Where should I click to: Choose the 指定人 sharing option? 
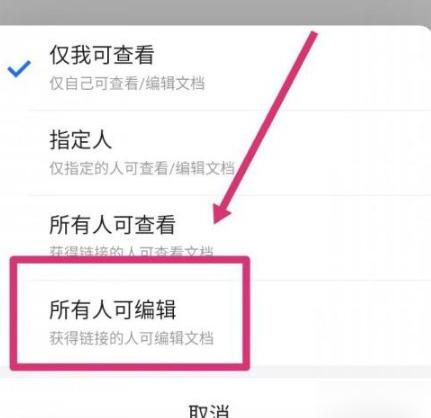pos(215,153)
